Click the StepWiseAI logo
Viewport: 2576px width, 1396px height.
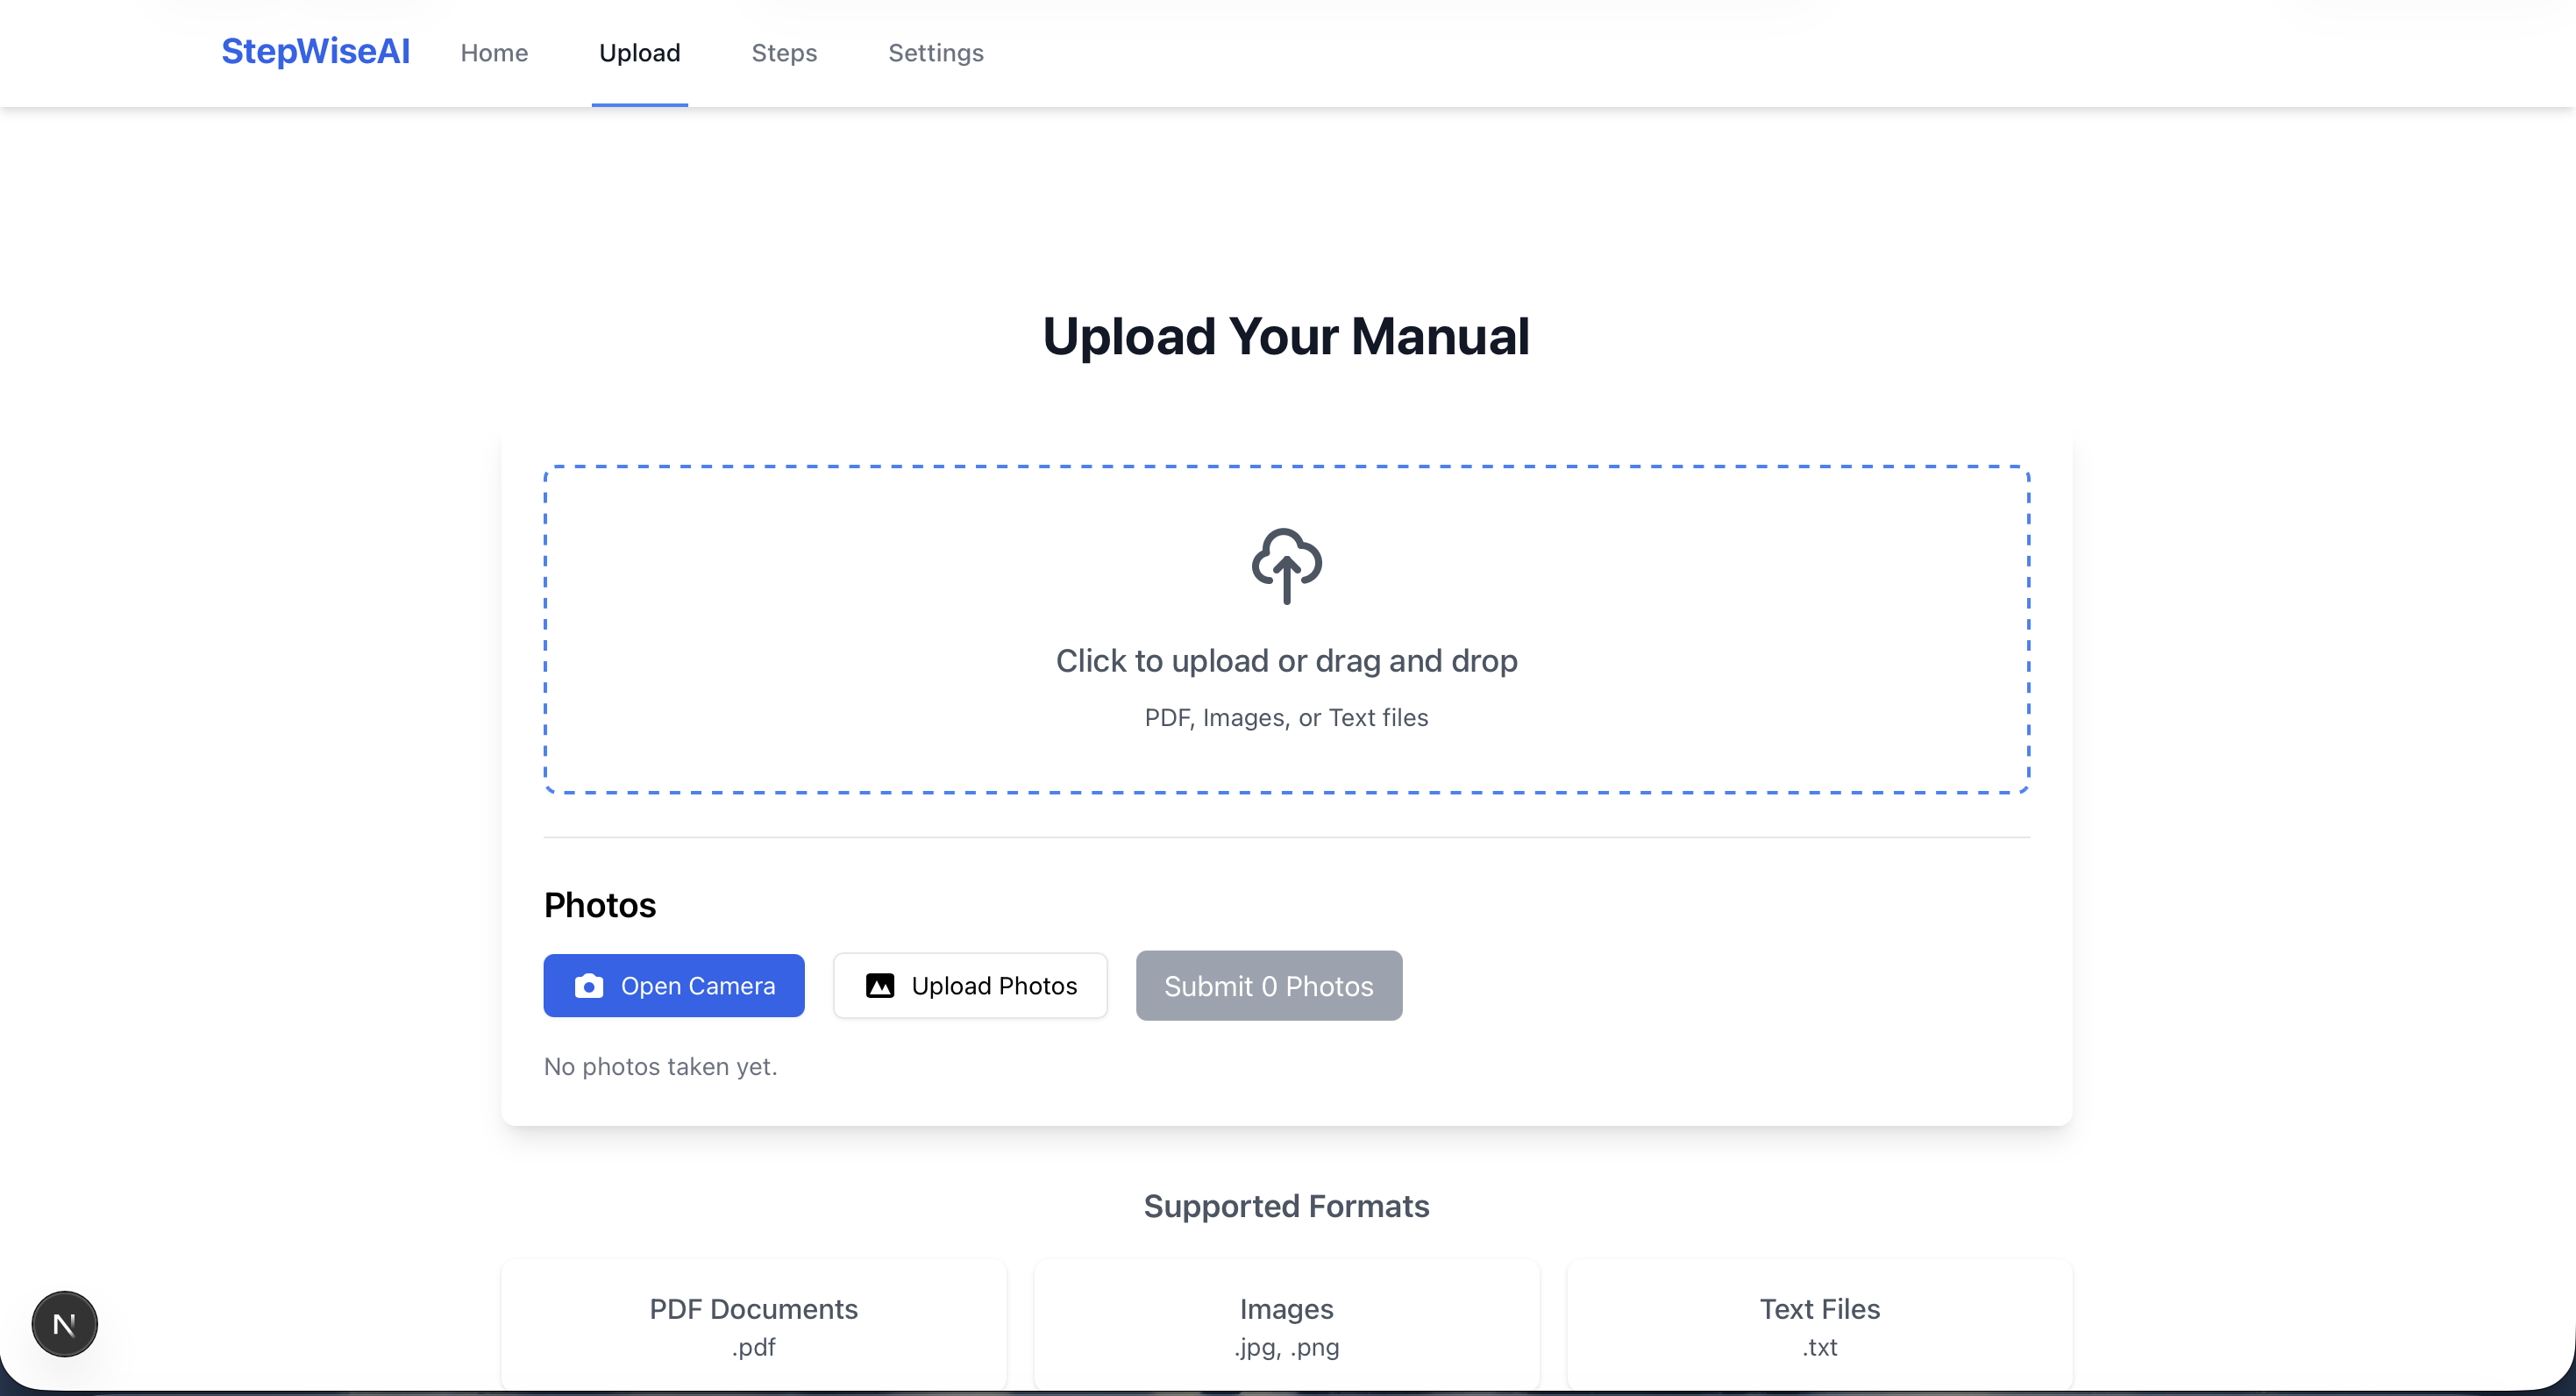[x=315, y=52]
